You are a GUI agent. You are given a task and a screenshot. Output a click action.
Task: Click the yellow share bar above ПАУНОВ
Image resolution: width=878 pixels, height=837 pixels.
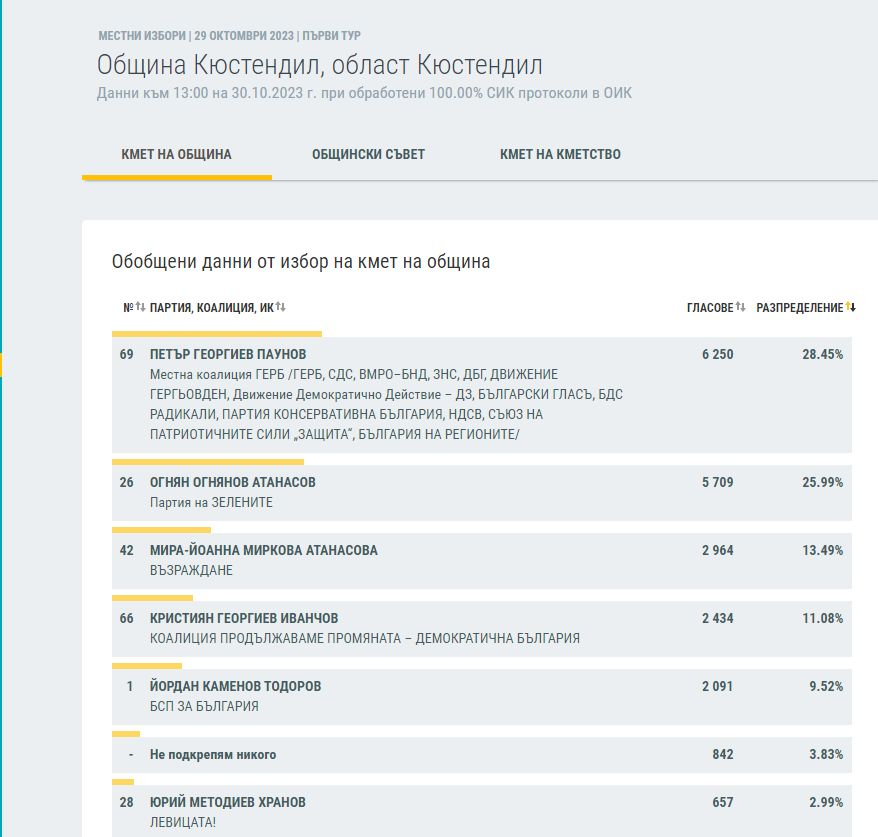(x=217, y=334)
